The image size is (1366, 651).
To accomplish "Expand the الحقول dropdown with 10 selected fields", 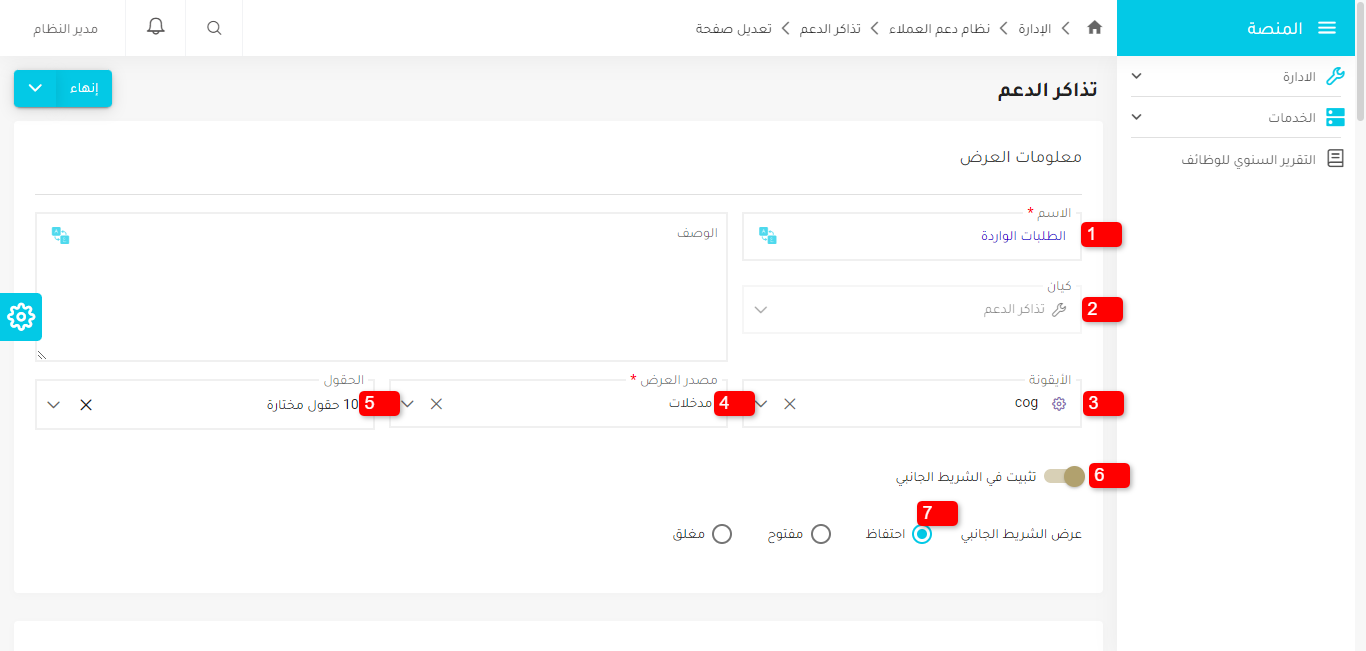I will (x=53, y=404).
